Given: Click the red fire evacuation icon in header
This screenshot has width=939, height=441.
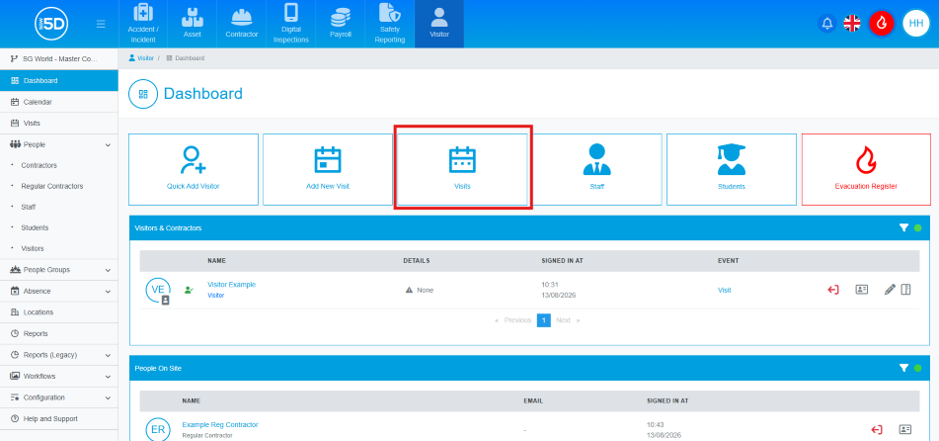Looking at the screenshot, I should 881,23.
